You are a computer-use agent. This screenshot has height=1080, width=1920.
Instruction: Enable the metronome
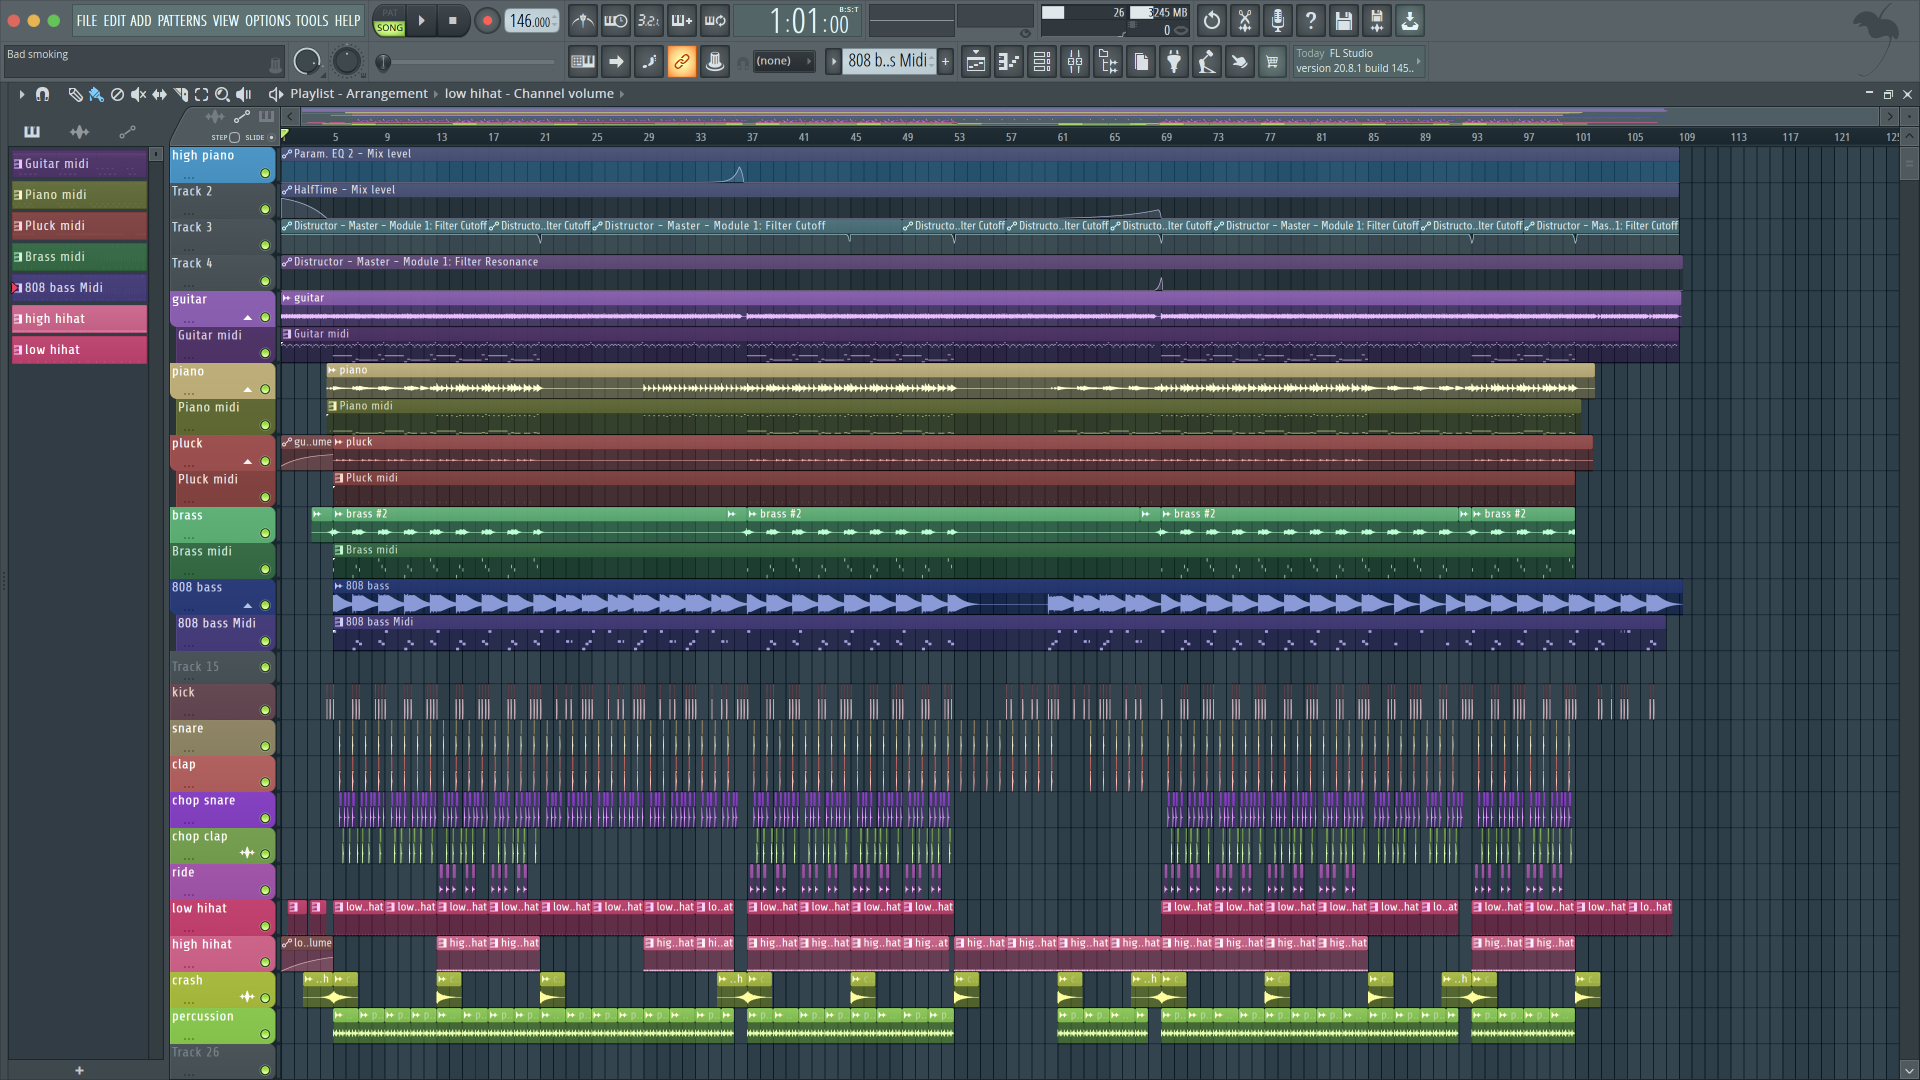tap(583, 20)
